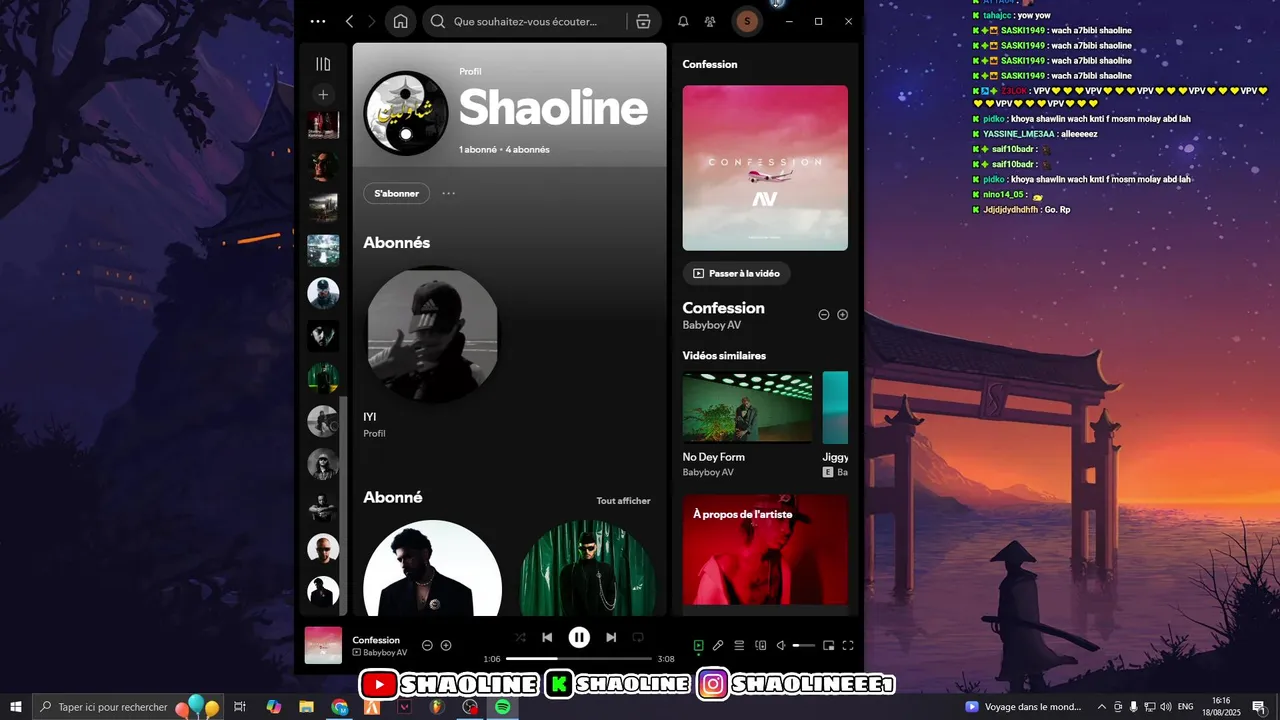The width and height of the screenshot is (1280, 720).
Task: Open the notifications bell
Action: (683, 21)
